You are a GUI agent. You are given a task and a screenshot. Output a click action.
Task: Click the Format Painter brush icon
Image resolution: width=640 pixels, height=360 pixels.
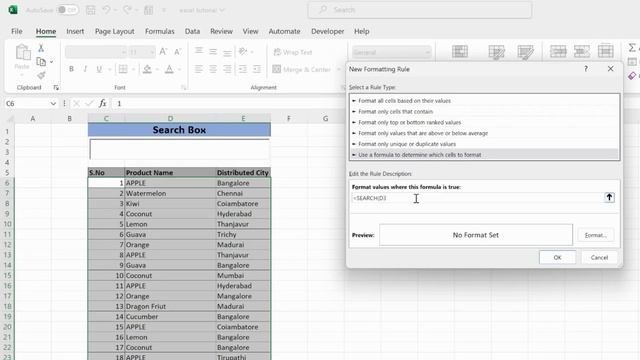point(41,75)
